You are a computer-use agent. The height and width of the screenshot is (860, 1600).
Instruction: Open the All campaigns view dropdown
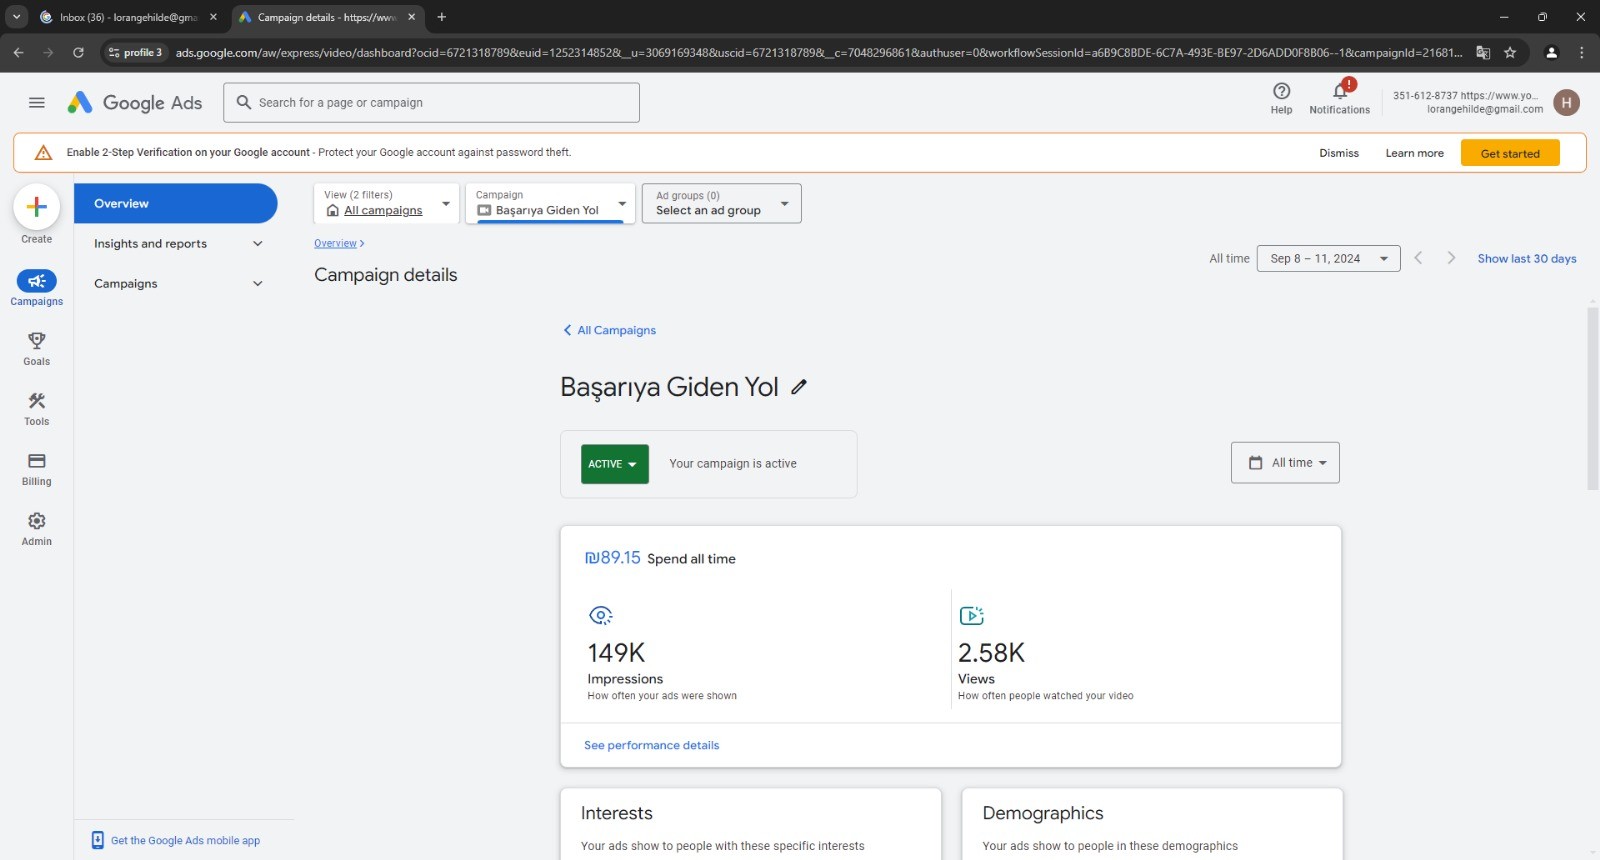point(386,203)
